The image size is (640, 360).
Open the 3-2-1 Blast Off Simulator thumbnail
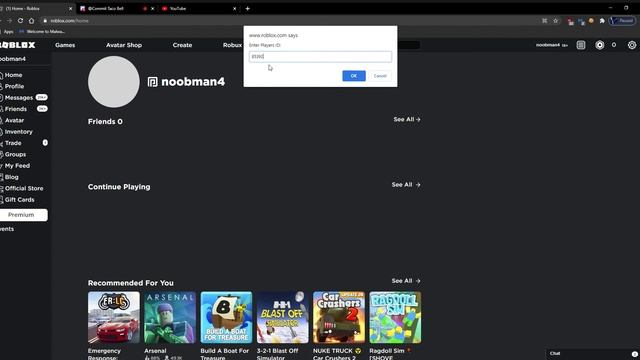(x=282, y=317)
